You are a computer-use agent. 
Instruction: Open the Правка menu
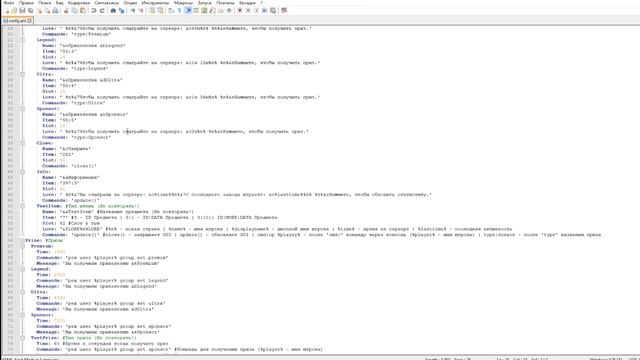coord(26,3)
